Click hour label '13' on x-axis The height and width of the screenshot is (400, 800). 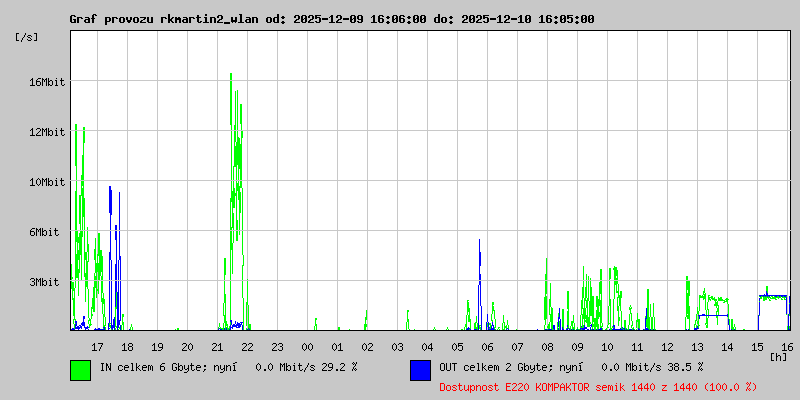697,347
